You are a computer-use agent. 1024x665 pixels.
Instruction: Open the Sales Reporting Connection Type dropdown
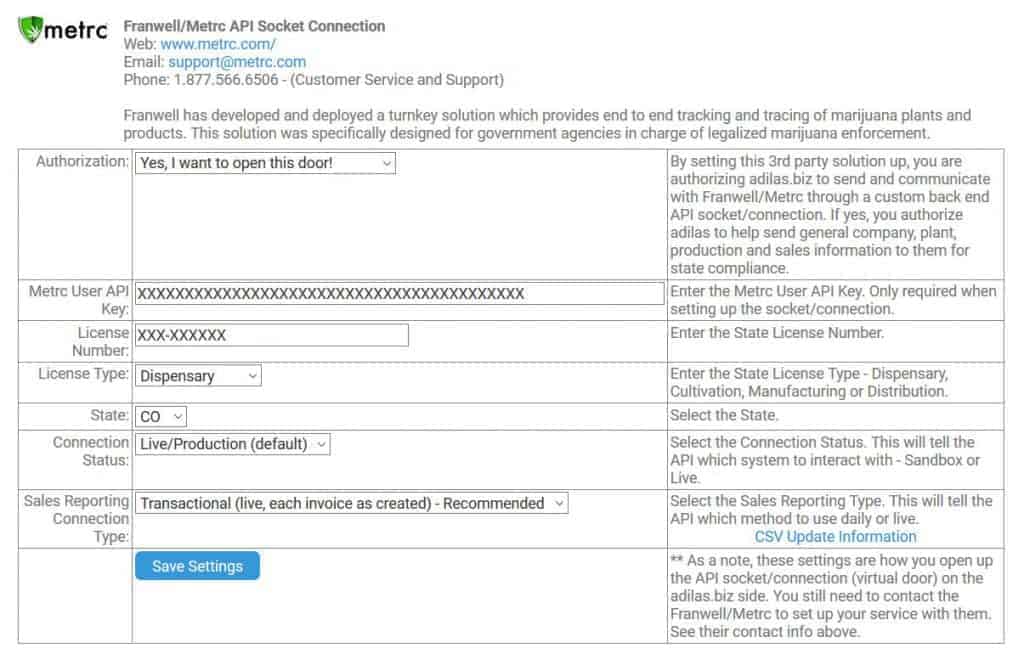click(x=351, y=503)
